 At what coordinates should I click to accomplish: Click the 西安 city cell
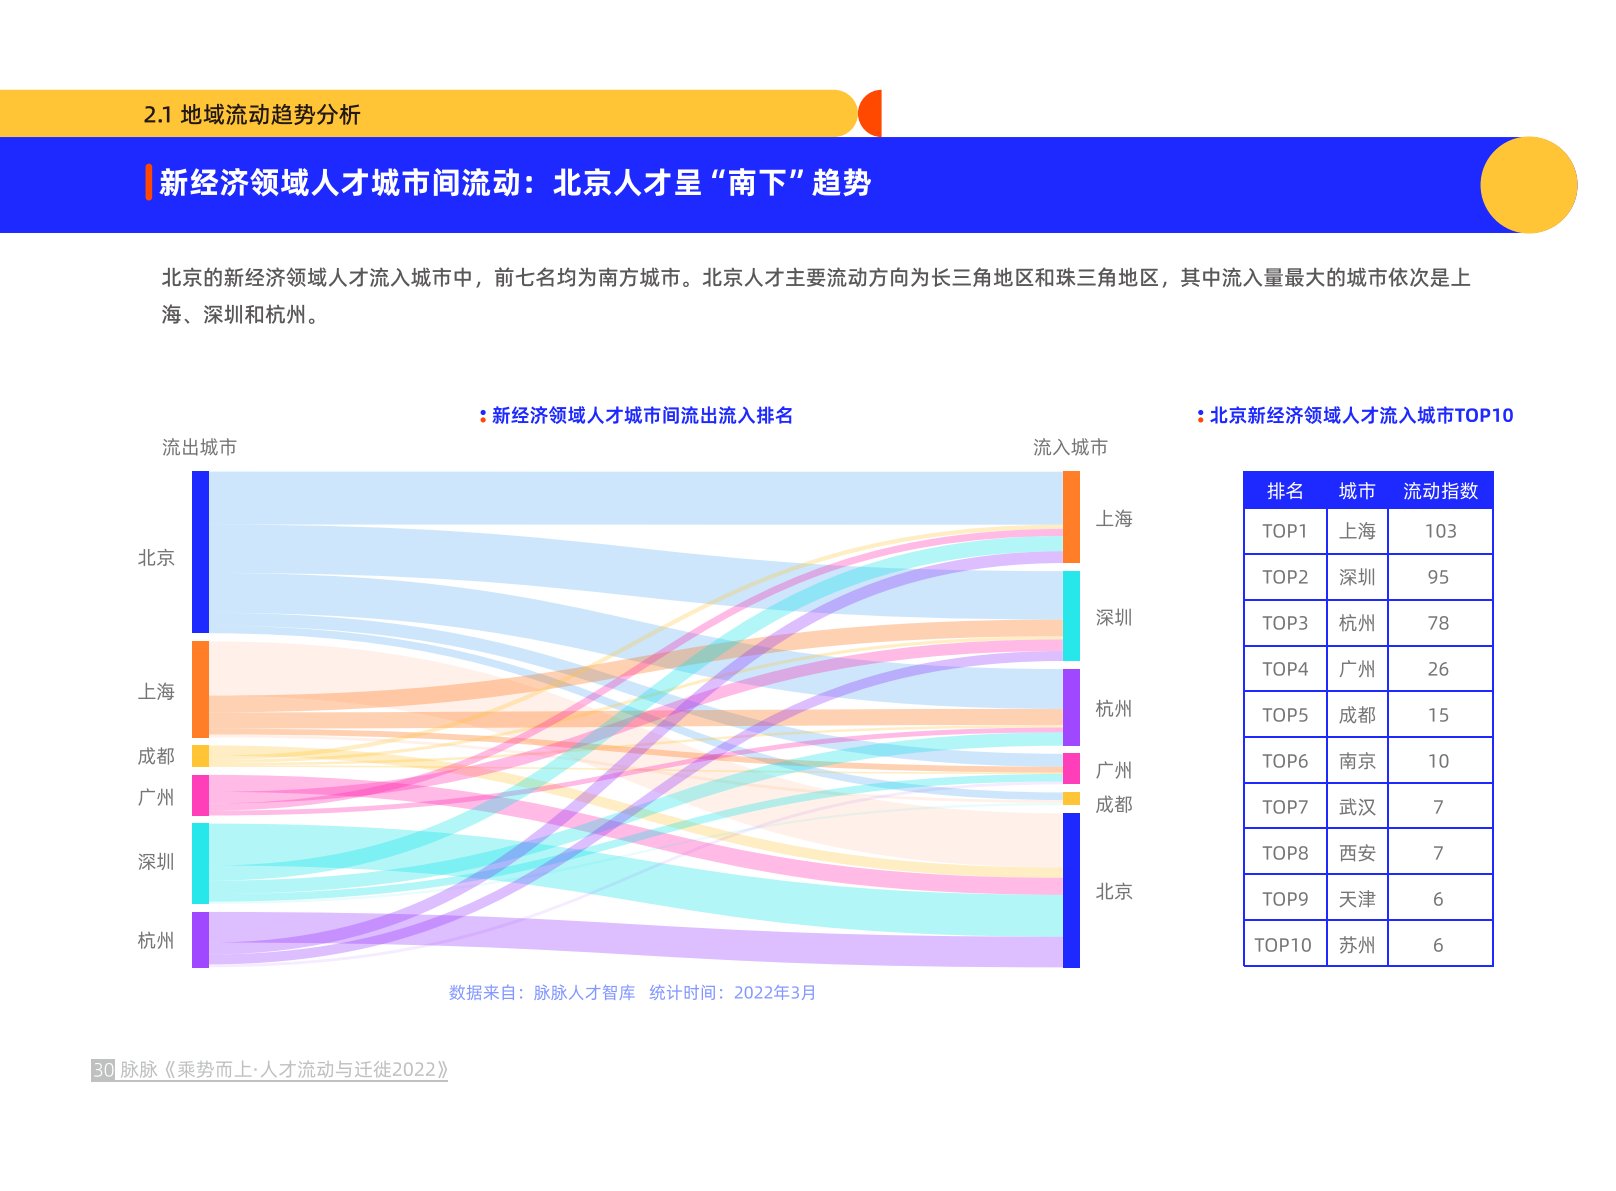[1357, 853]
